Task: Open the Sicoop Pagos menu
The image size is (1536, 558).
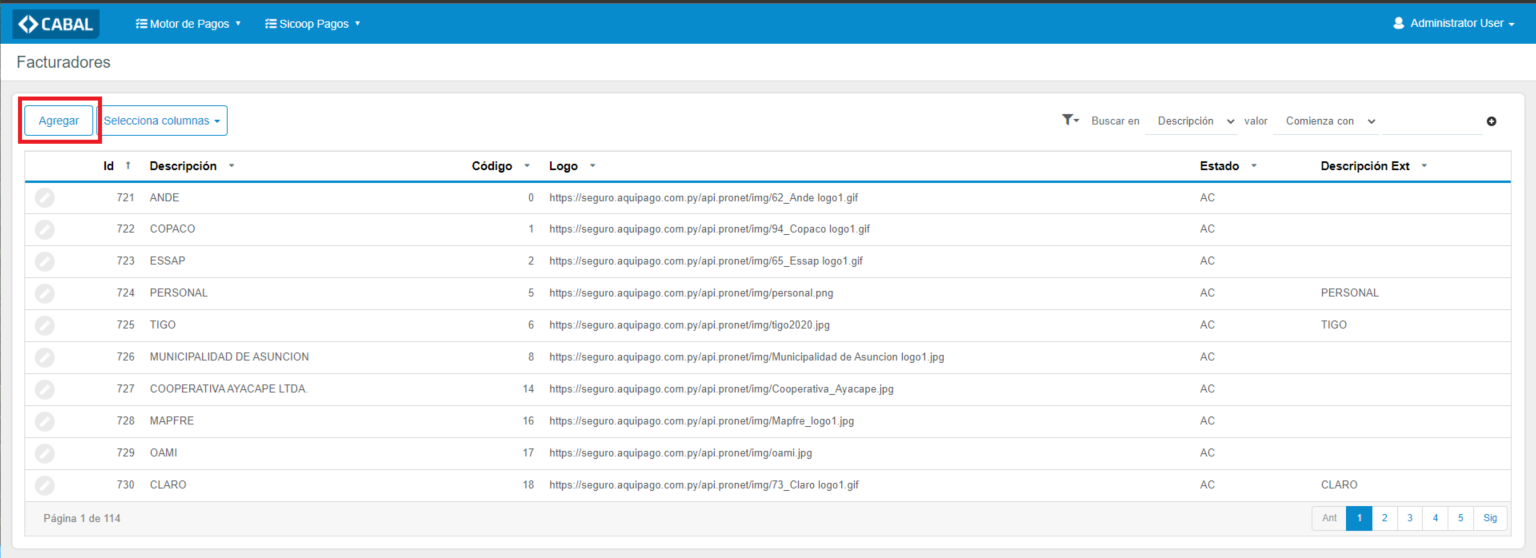Action: tap(312, 23)
